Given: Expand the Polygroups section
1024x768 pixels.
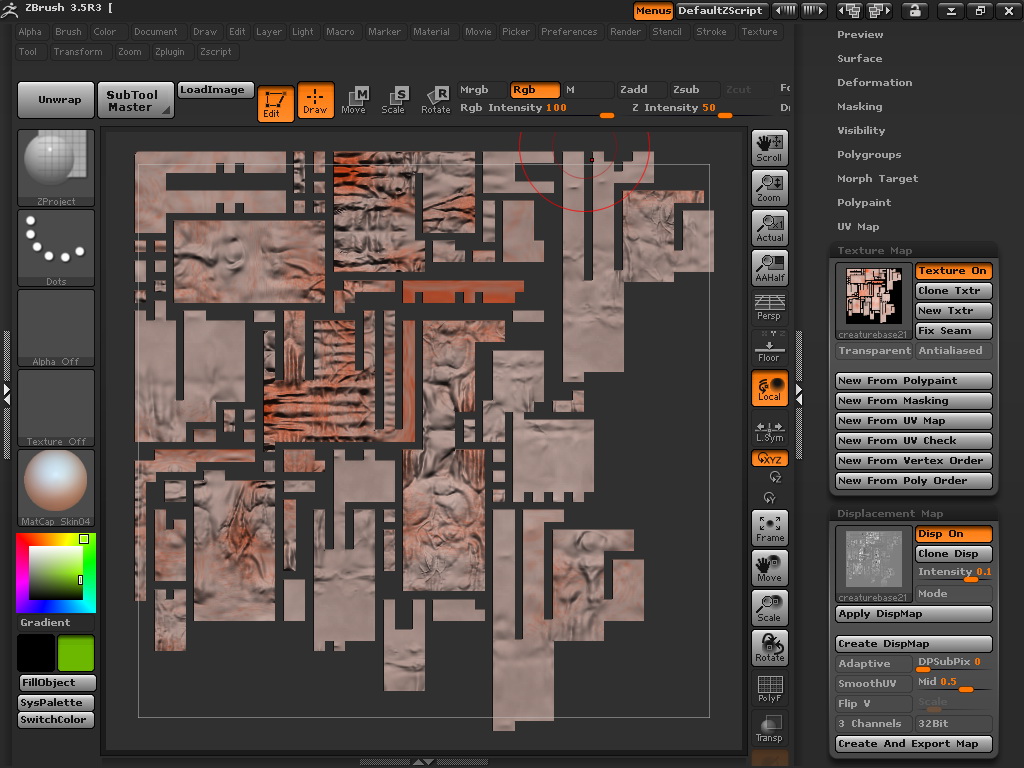Looking at the screenshot, I should point(868,155).
